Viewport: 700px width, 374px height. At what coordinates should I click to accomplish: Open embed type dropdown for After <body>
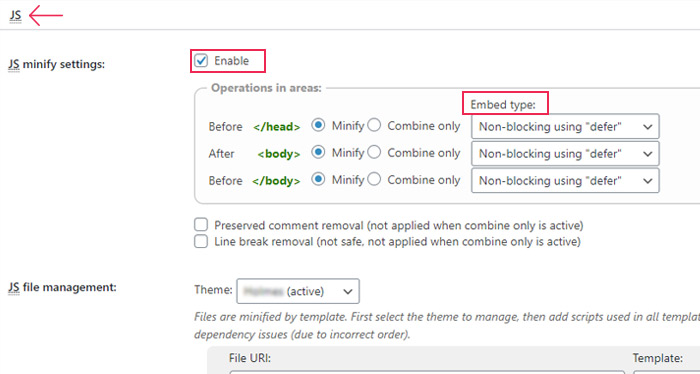tap(565, 154)
